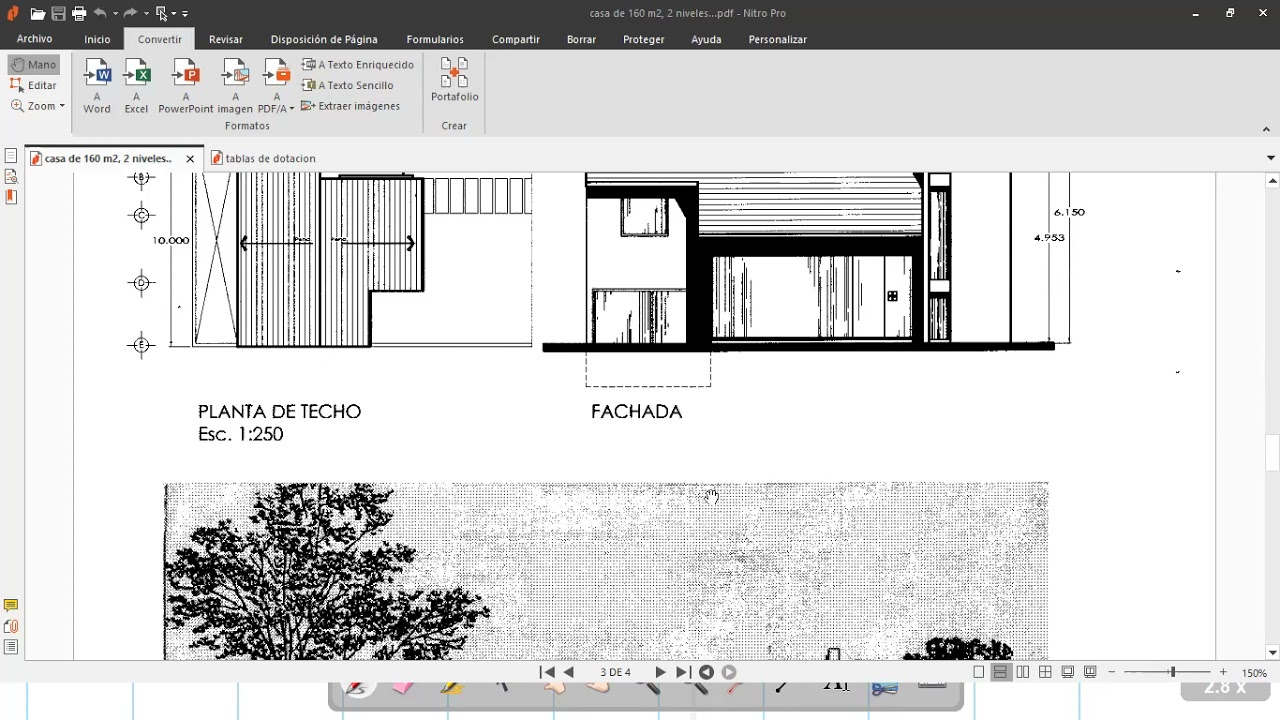The height and width of the screenshot is (720, 1280).
Task: Open the Borrar ribbon tab
Action: 581,39
